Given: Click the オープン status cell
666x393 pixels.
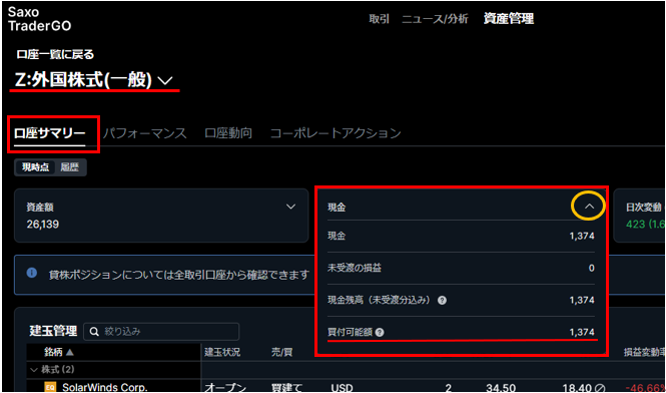Looking at the screenshot, I should pyautogui.click(x=225, y=387).
